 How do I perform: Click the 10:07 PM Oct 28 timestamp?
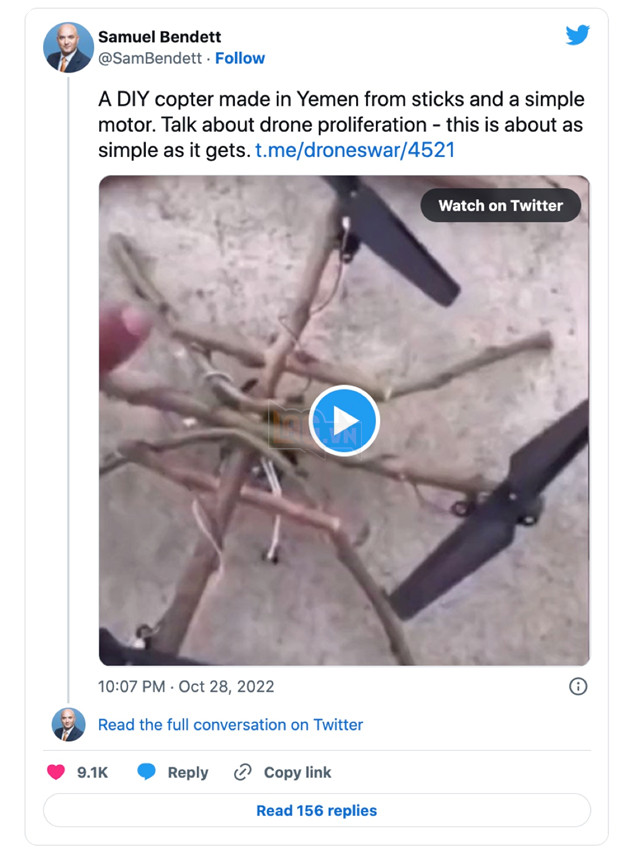[186, 686]
